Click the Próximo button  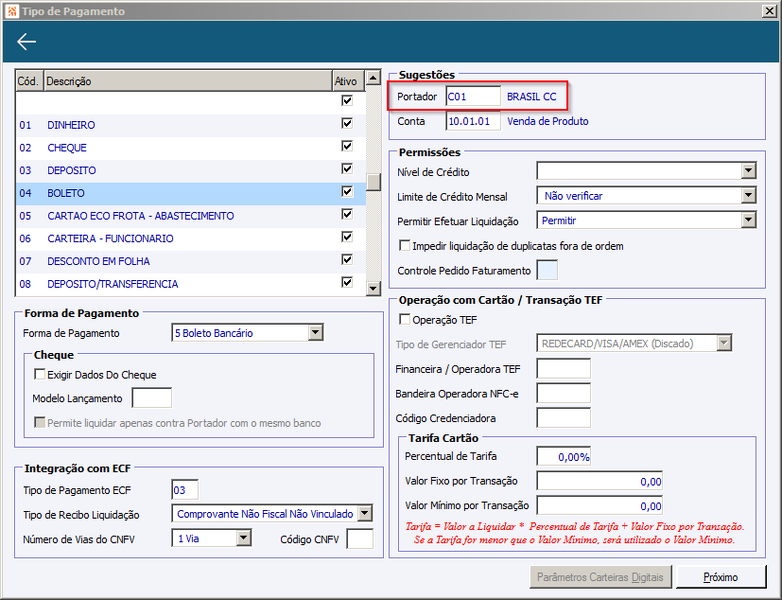coord(721,577)
